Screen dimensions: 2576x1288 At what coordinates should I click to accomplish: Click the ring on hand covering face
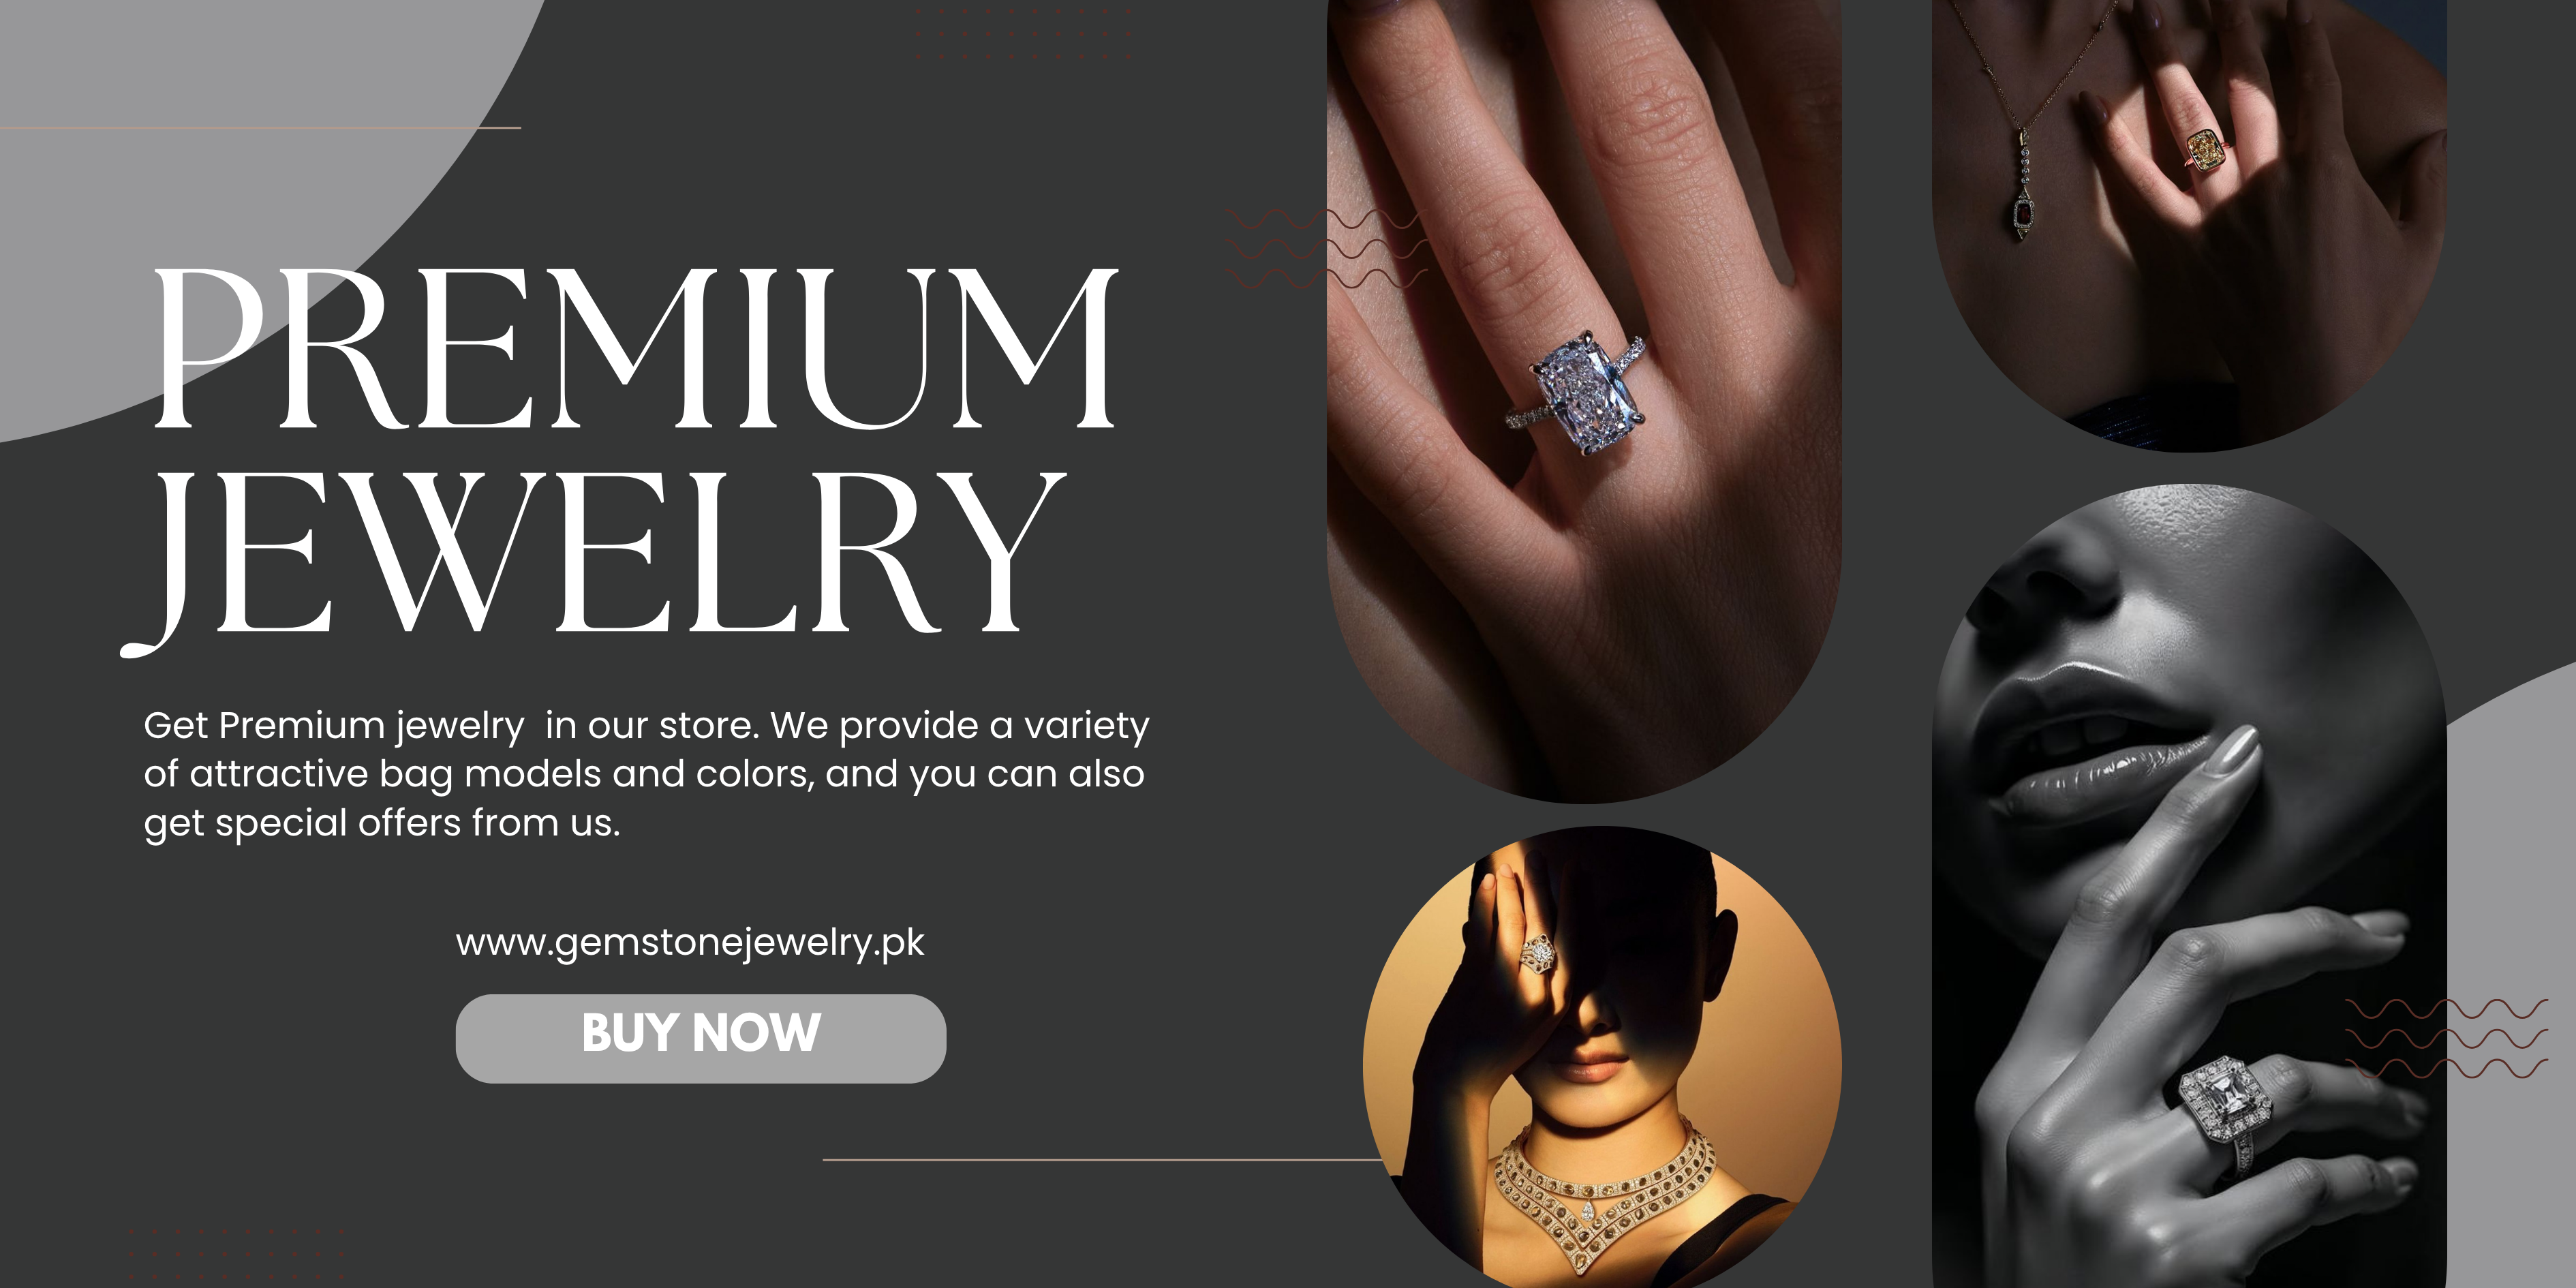click(1537, 953)
